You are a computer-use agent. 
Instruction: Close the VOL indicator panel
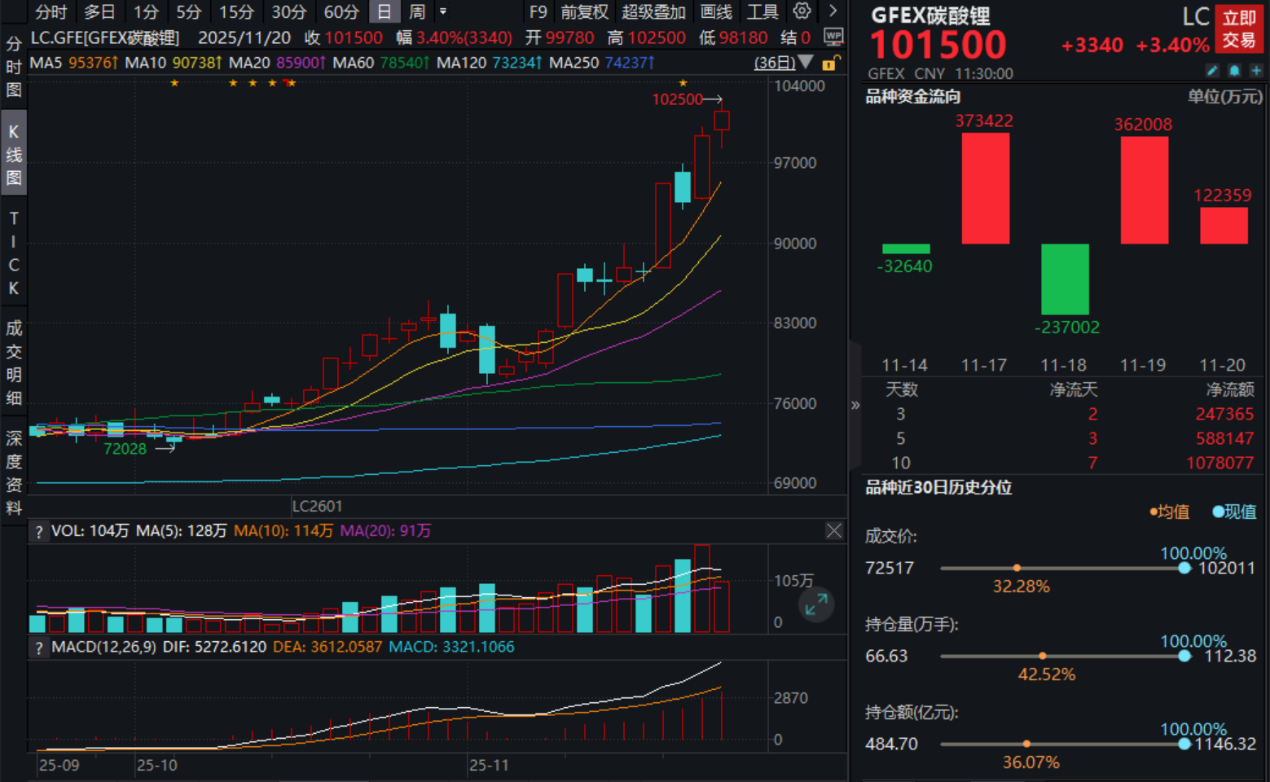click(x=834, y=531)
